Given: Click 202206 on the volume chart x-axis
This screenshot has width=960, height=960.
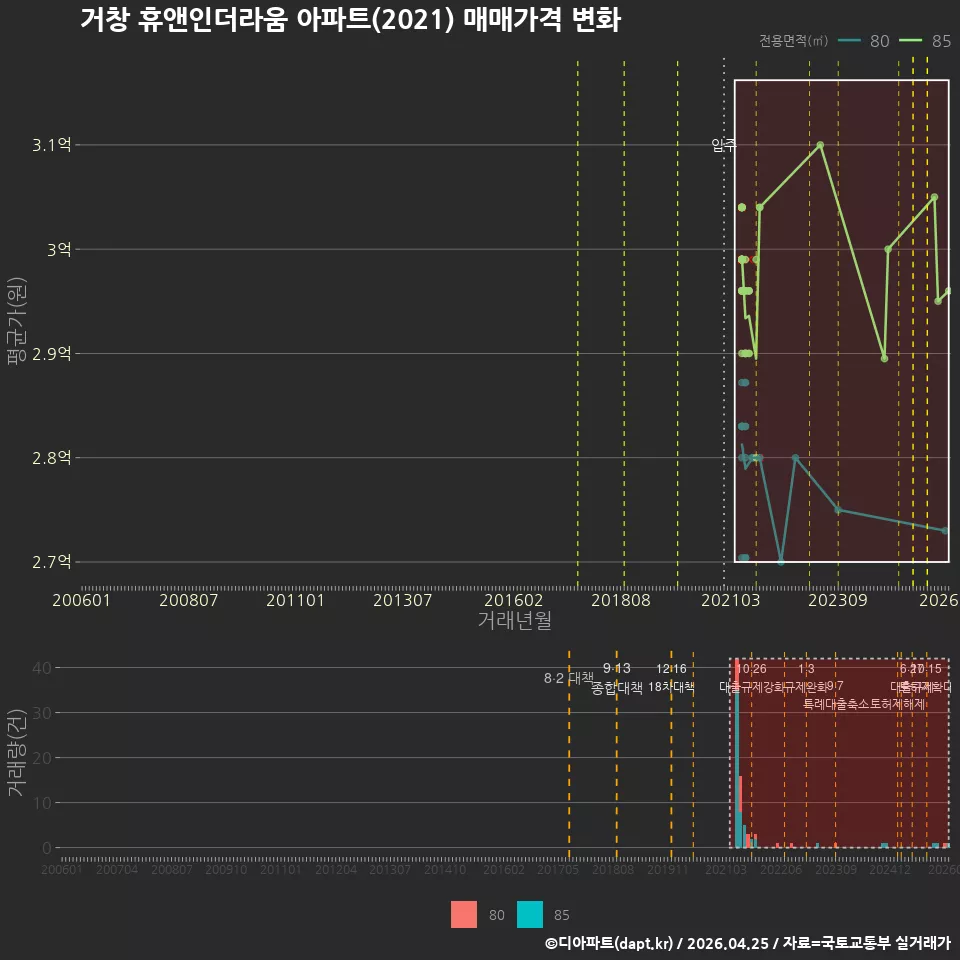Looking at the screenshot, I should (x=781, y=869).
